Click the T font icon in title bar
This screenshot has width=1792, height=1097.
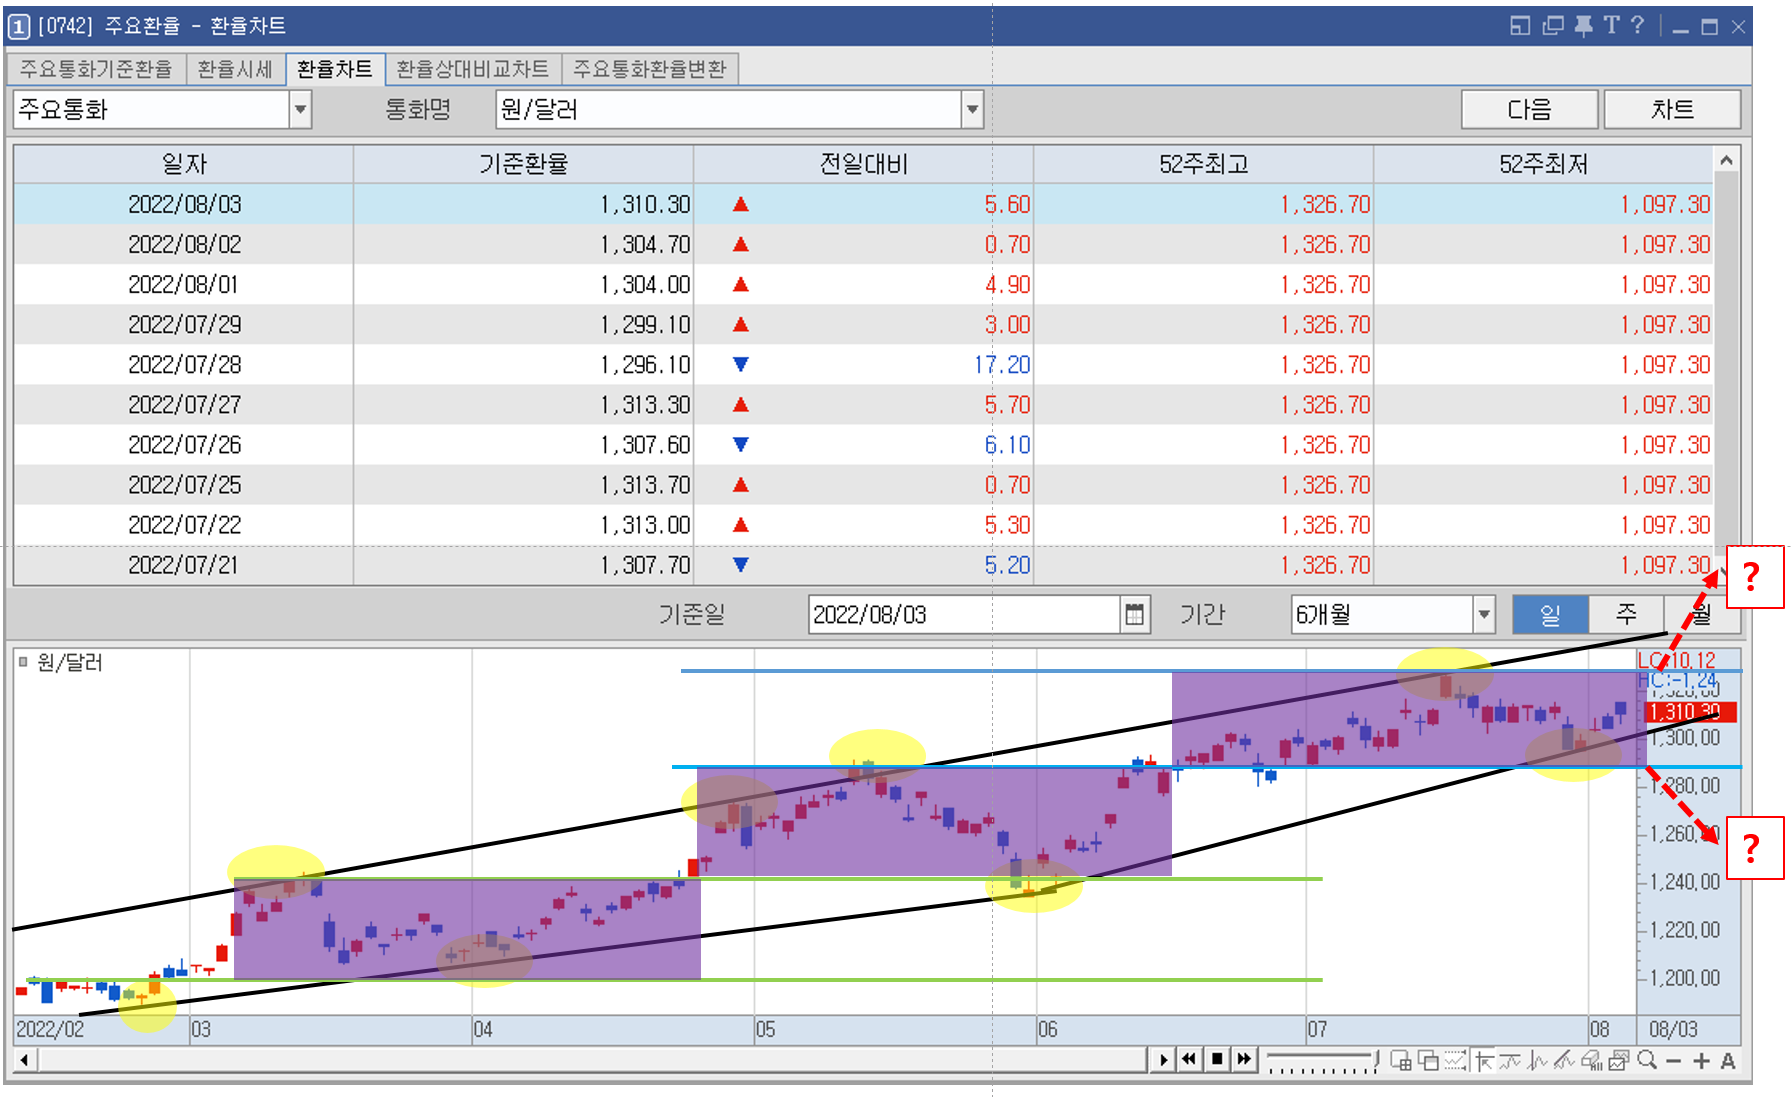(x=1610, y=26)
